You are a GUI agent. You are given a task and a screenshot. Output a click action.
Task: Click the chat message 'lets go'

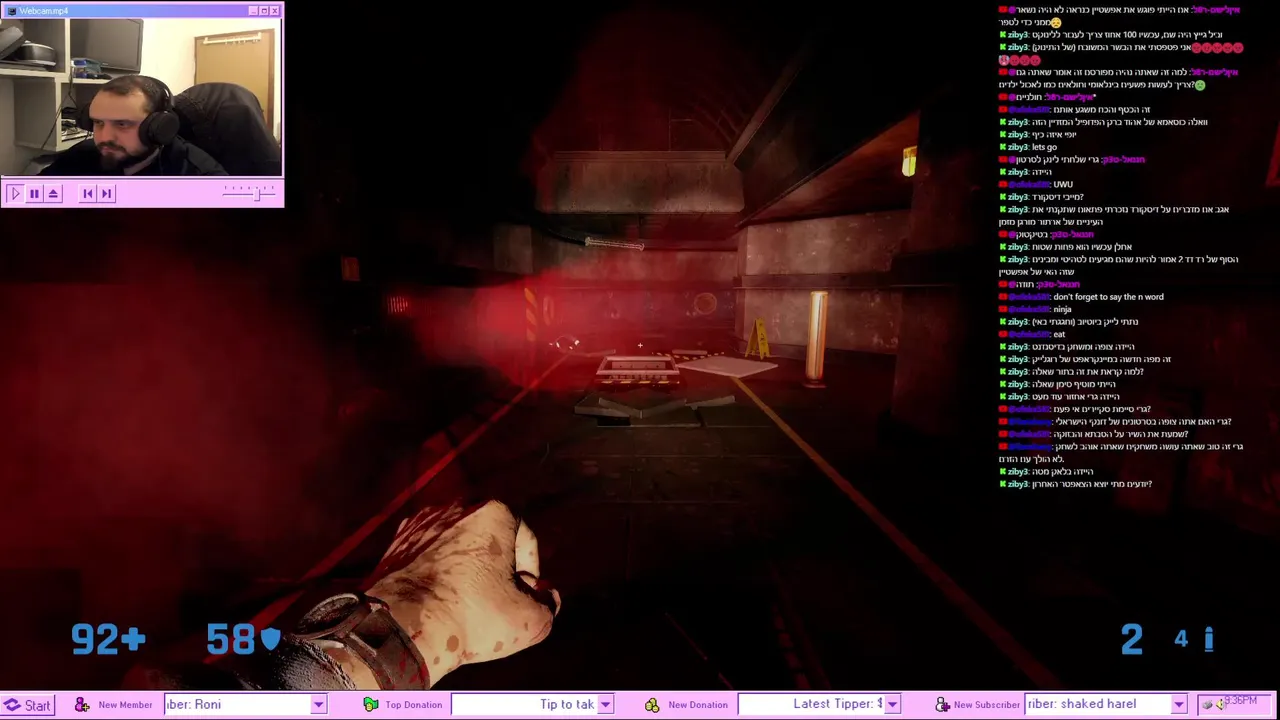(x=1043, y=147)
